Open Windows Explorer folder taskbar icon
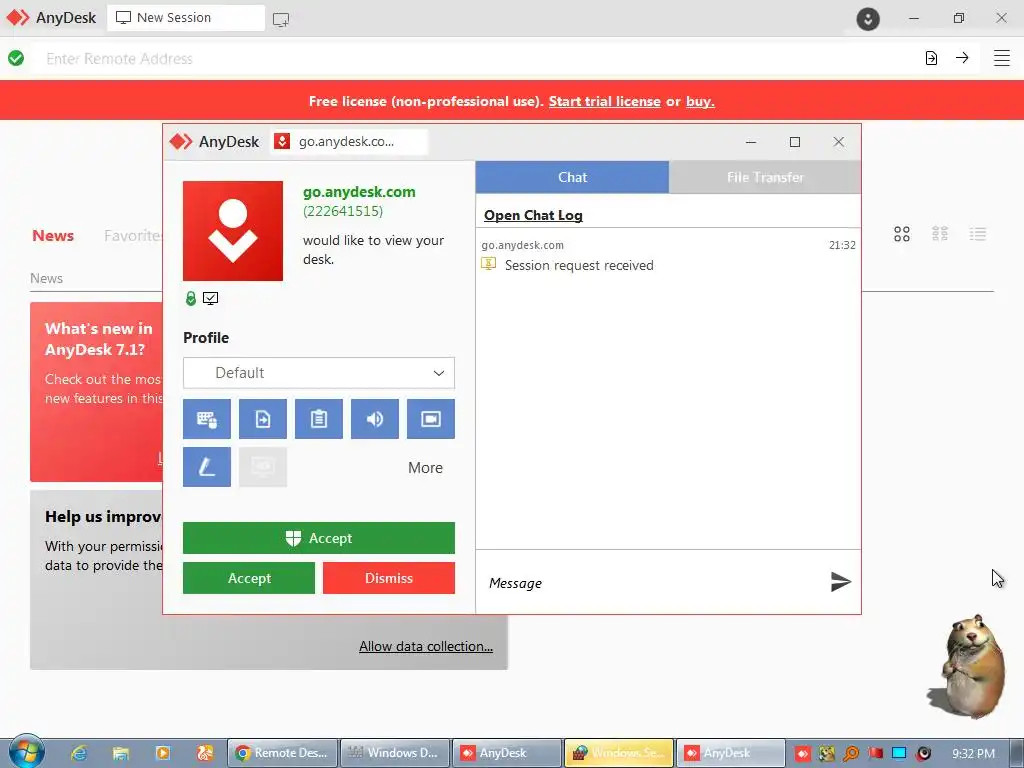1024x768 pixels. click(121, 753)
